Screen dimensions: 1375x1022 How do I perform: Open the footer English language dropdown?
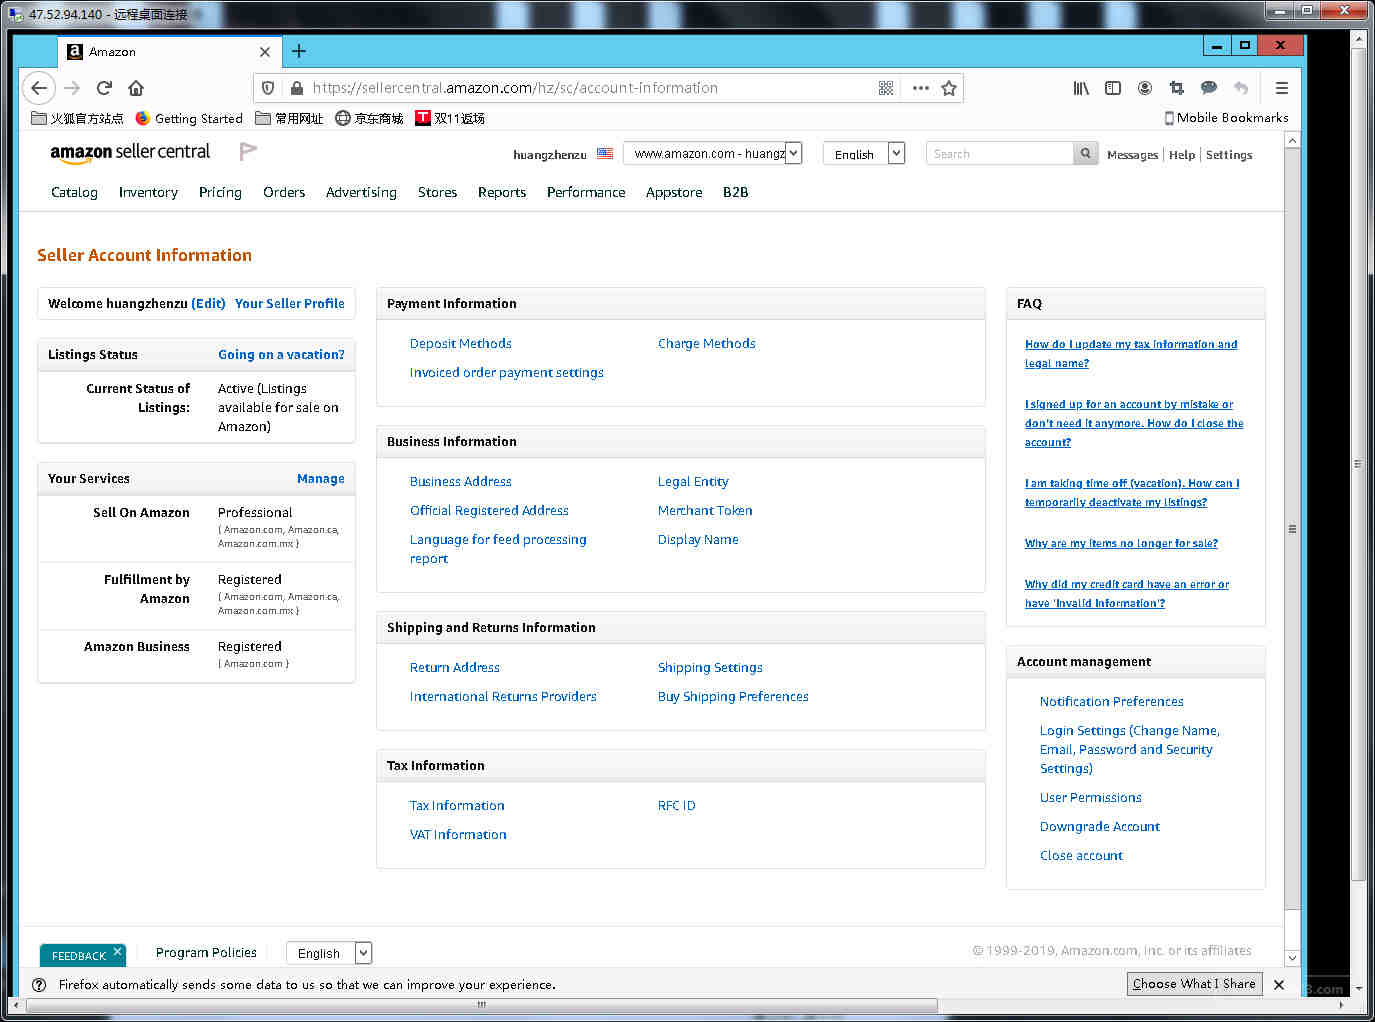[329, 953]
